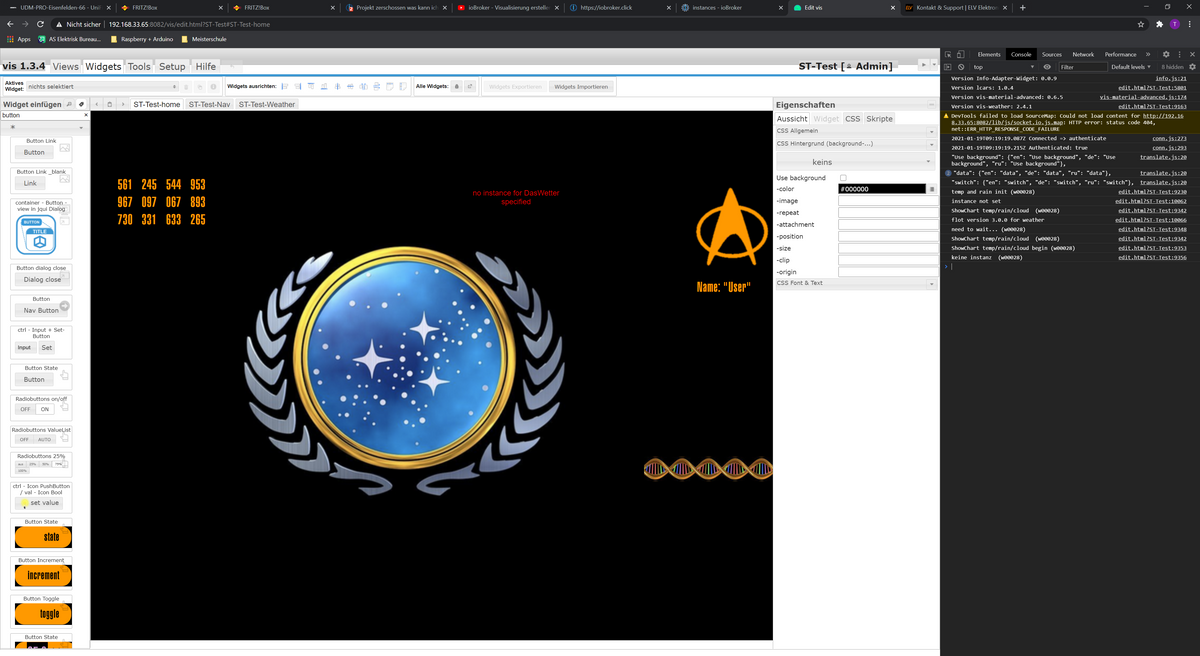Click the Widgets Importieren button
Viewport: 1200px width, 656px height.
pyautogui.click(x=581, y=87)
